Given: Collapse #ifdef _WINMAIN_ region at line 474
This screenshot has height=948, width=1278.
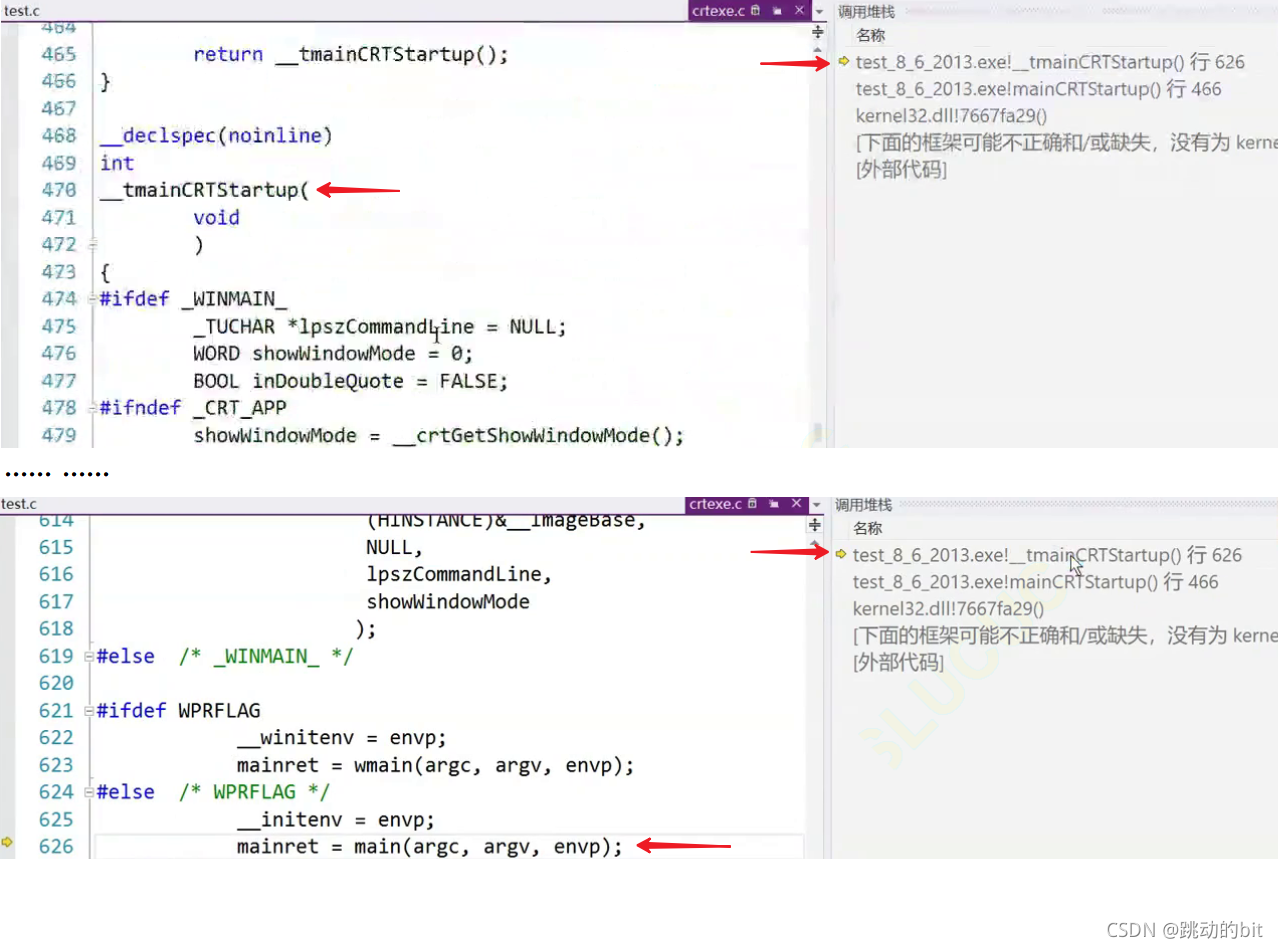Looking at the screenshot, I should pyautogui.click(x=92, y=299).
